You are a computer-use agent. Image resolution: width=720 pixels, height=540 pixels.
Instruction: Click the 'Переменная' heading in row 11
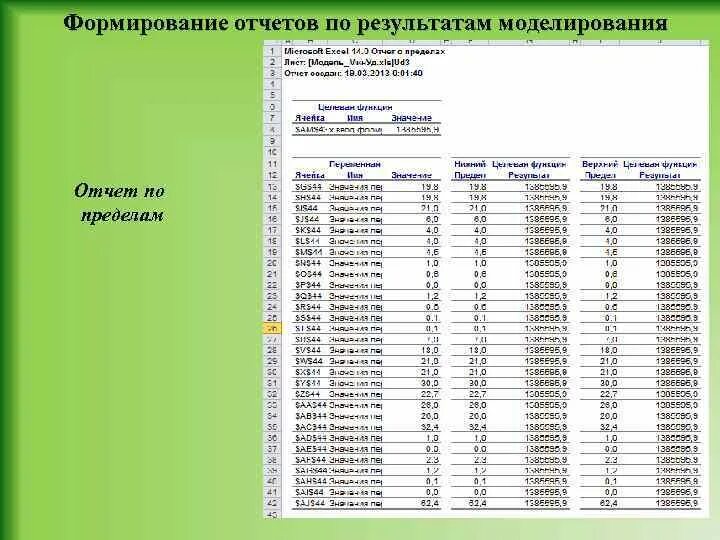tap(354, 164)
